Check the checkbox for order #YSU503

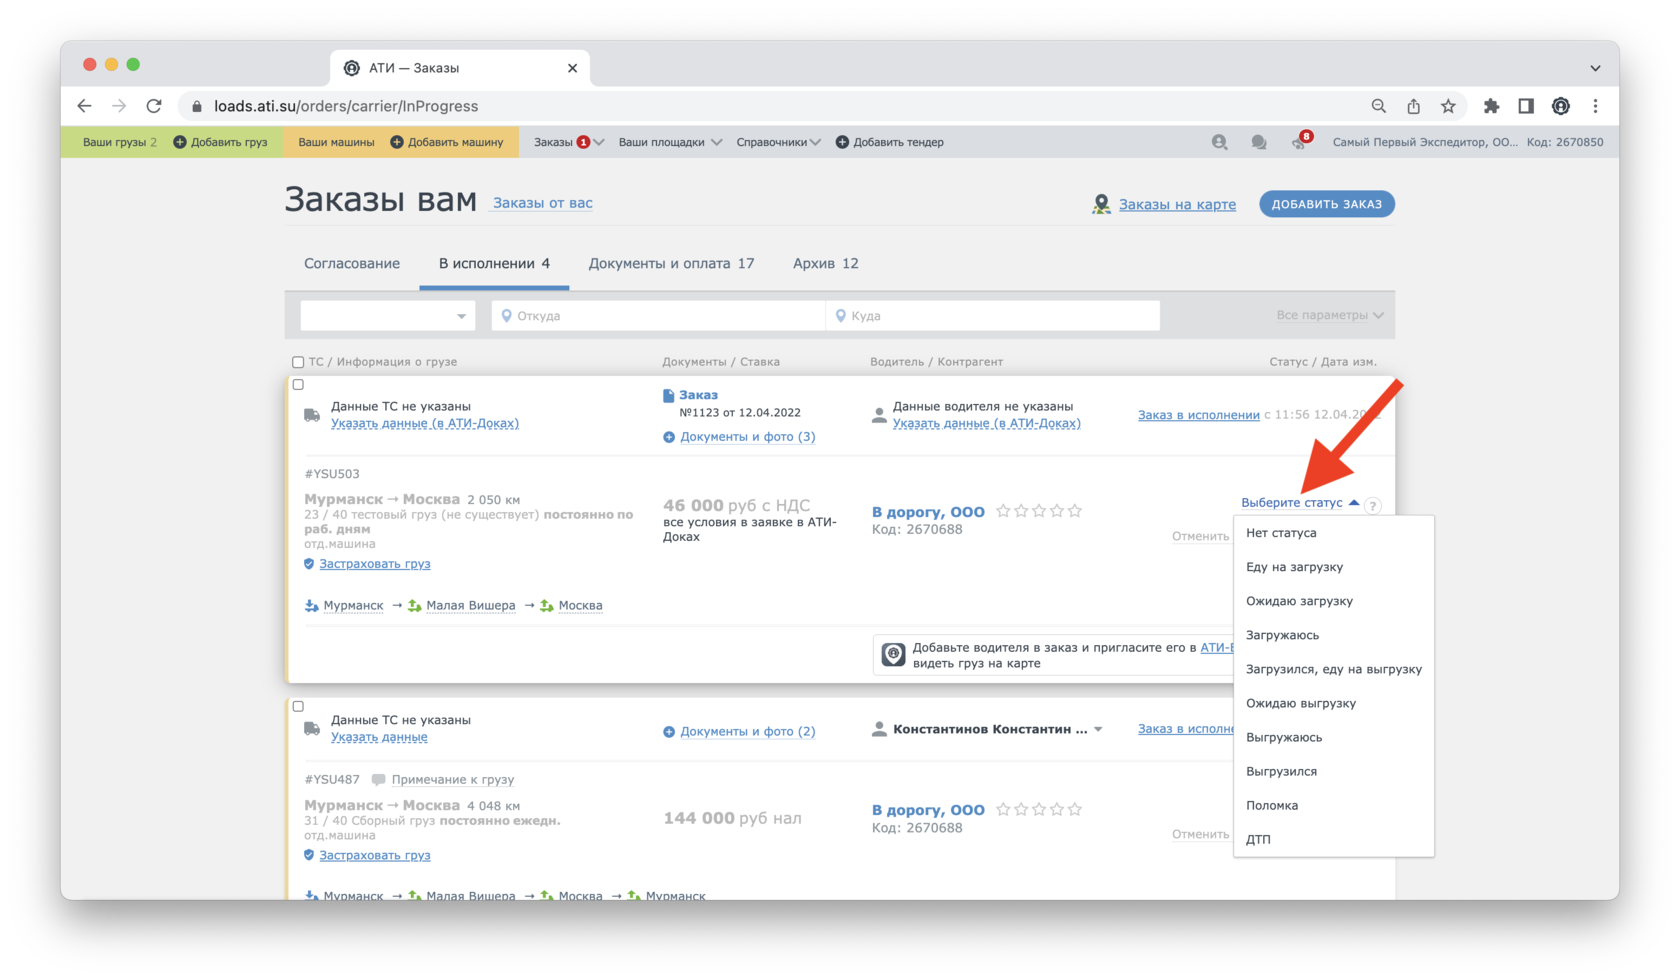[298, 384]
